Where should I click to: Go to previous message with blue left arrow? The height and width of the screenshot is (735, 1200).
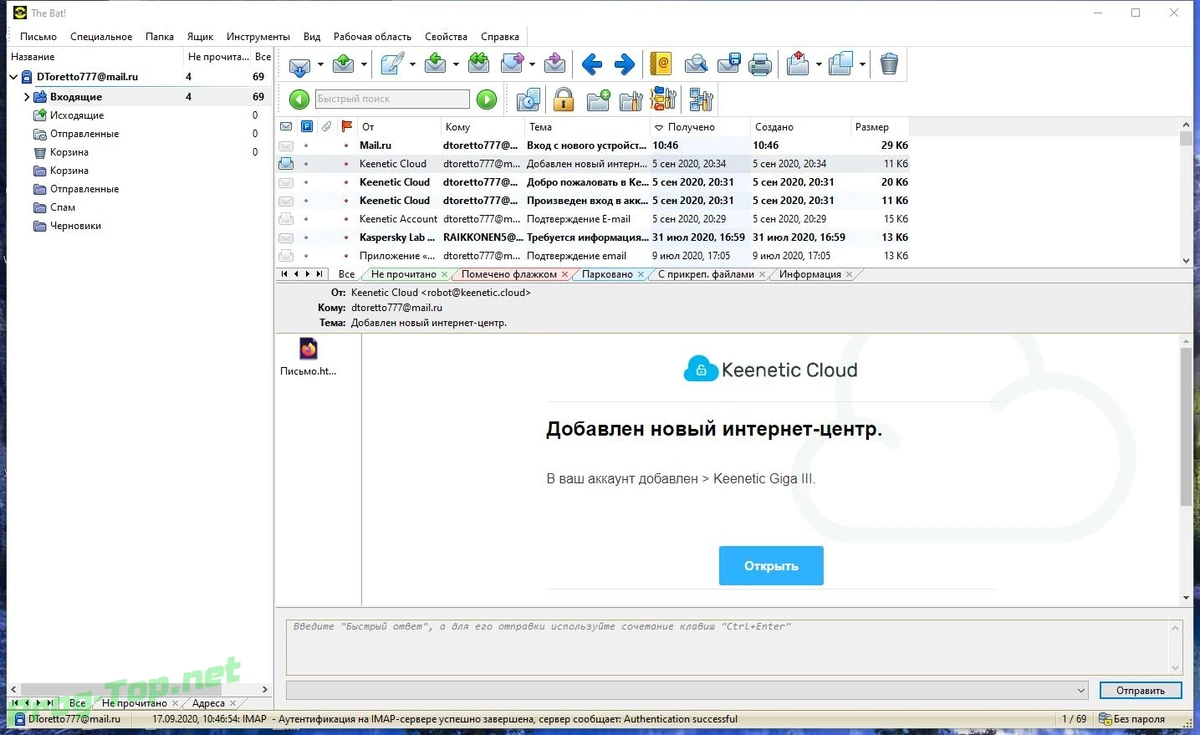592,65
